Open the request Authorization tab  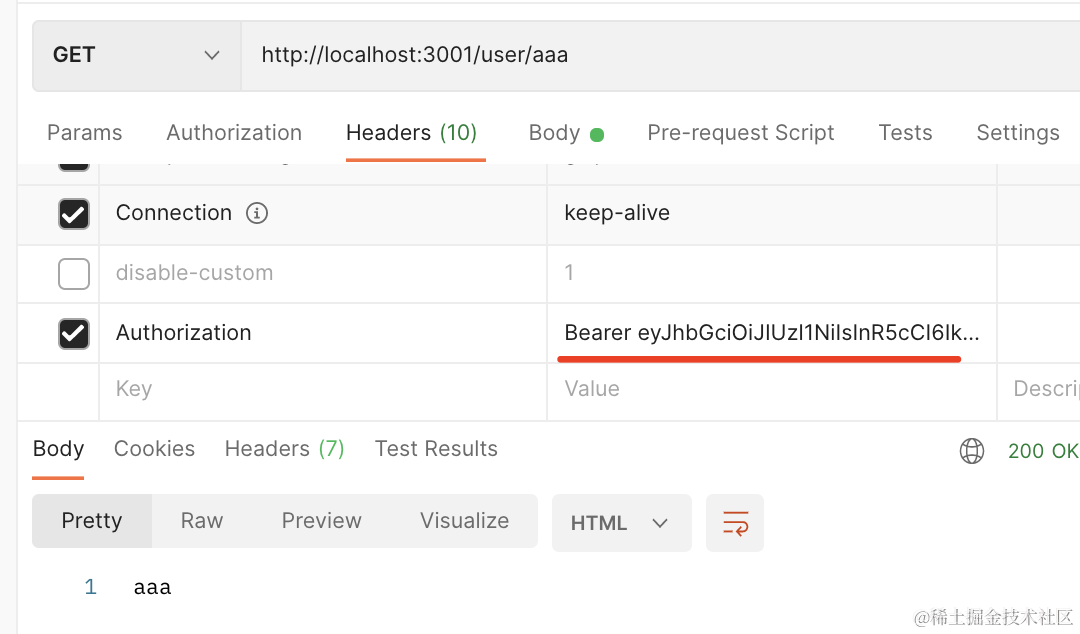(234, 133)
